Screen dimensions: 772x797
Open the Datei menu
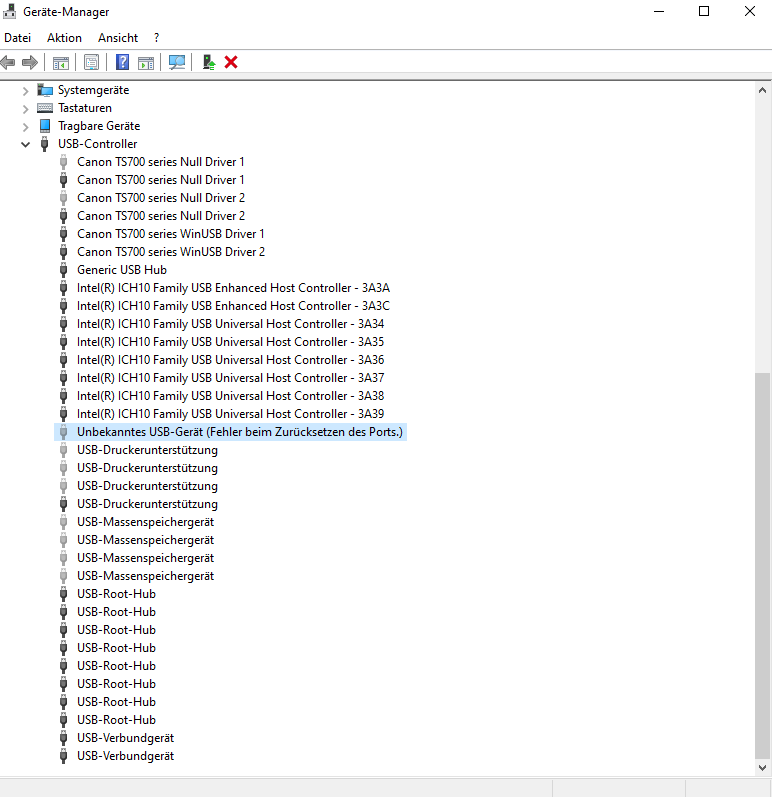[x=17, y=38]
